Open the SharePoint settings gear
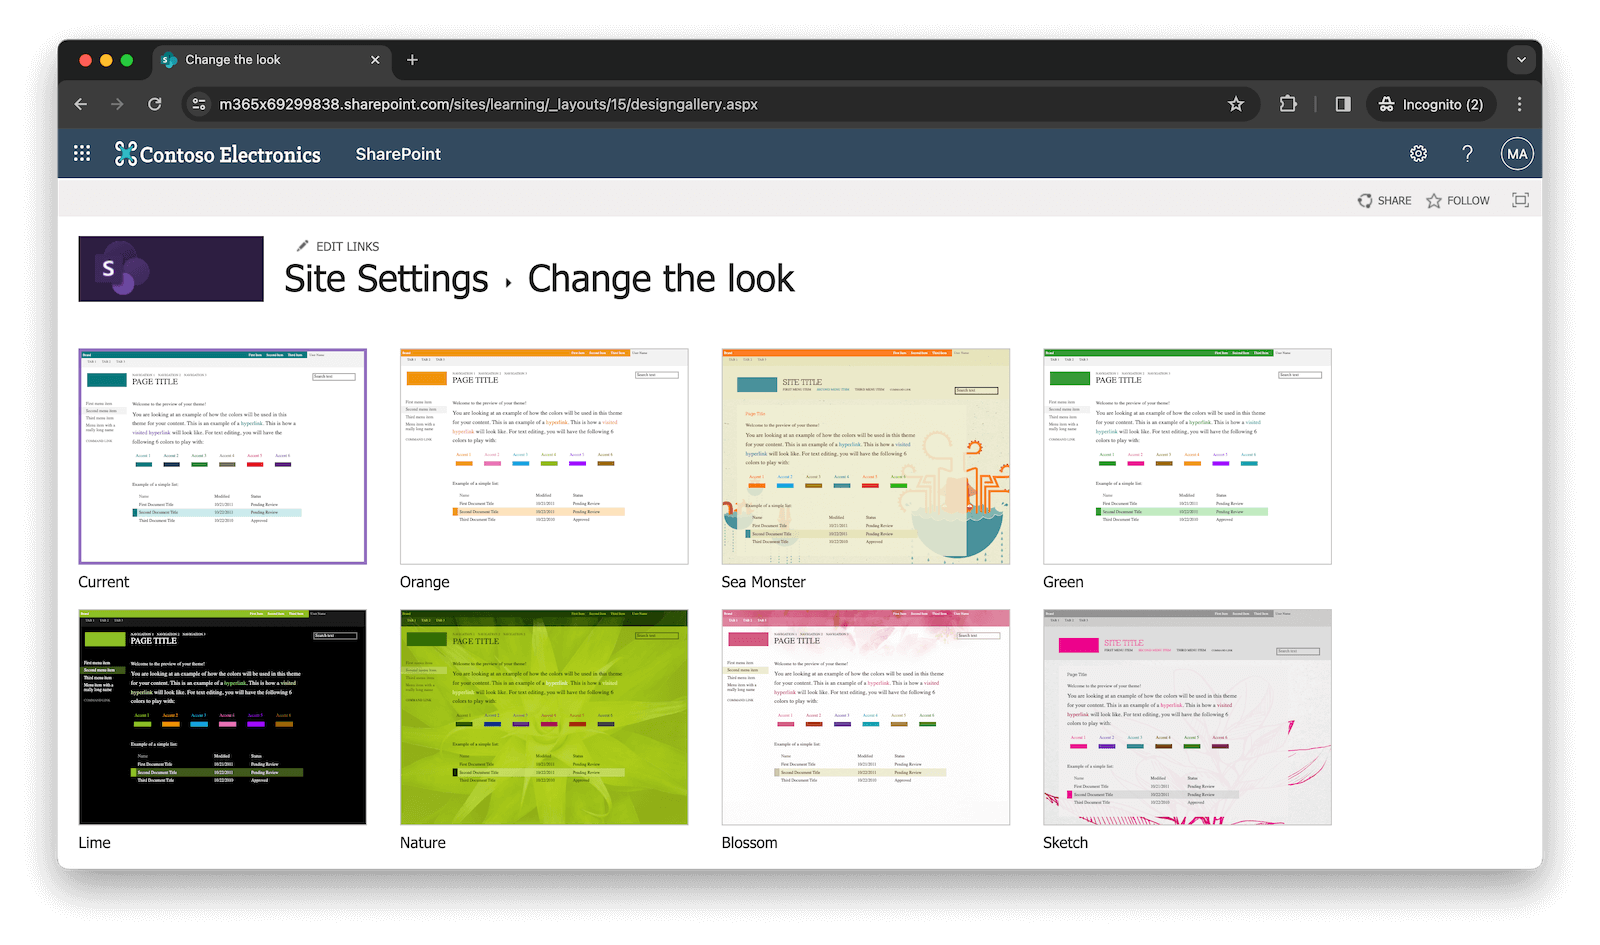Viewport: 1600px width, 945px height. (1418, 153)
